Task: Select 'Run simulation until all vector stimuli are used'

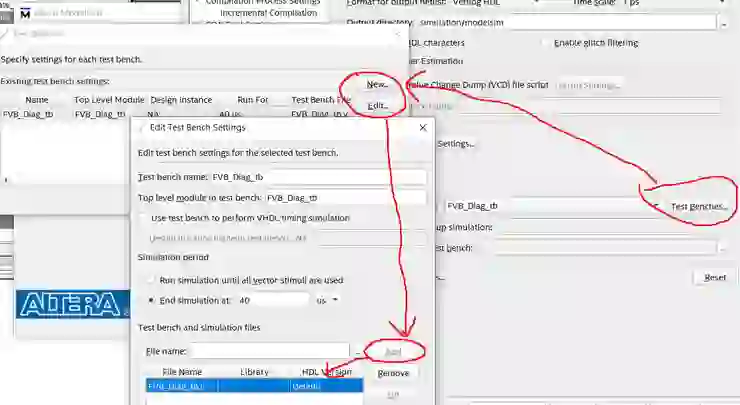Action: click(151, 280)
